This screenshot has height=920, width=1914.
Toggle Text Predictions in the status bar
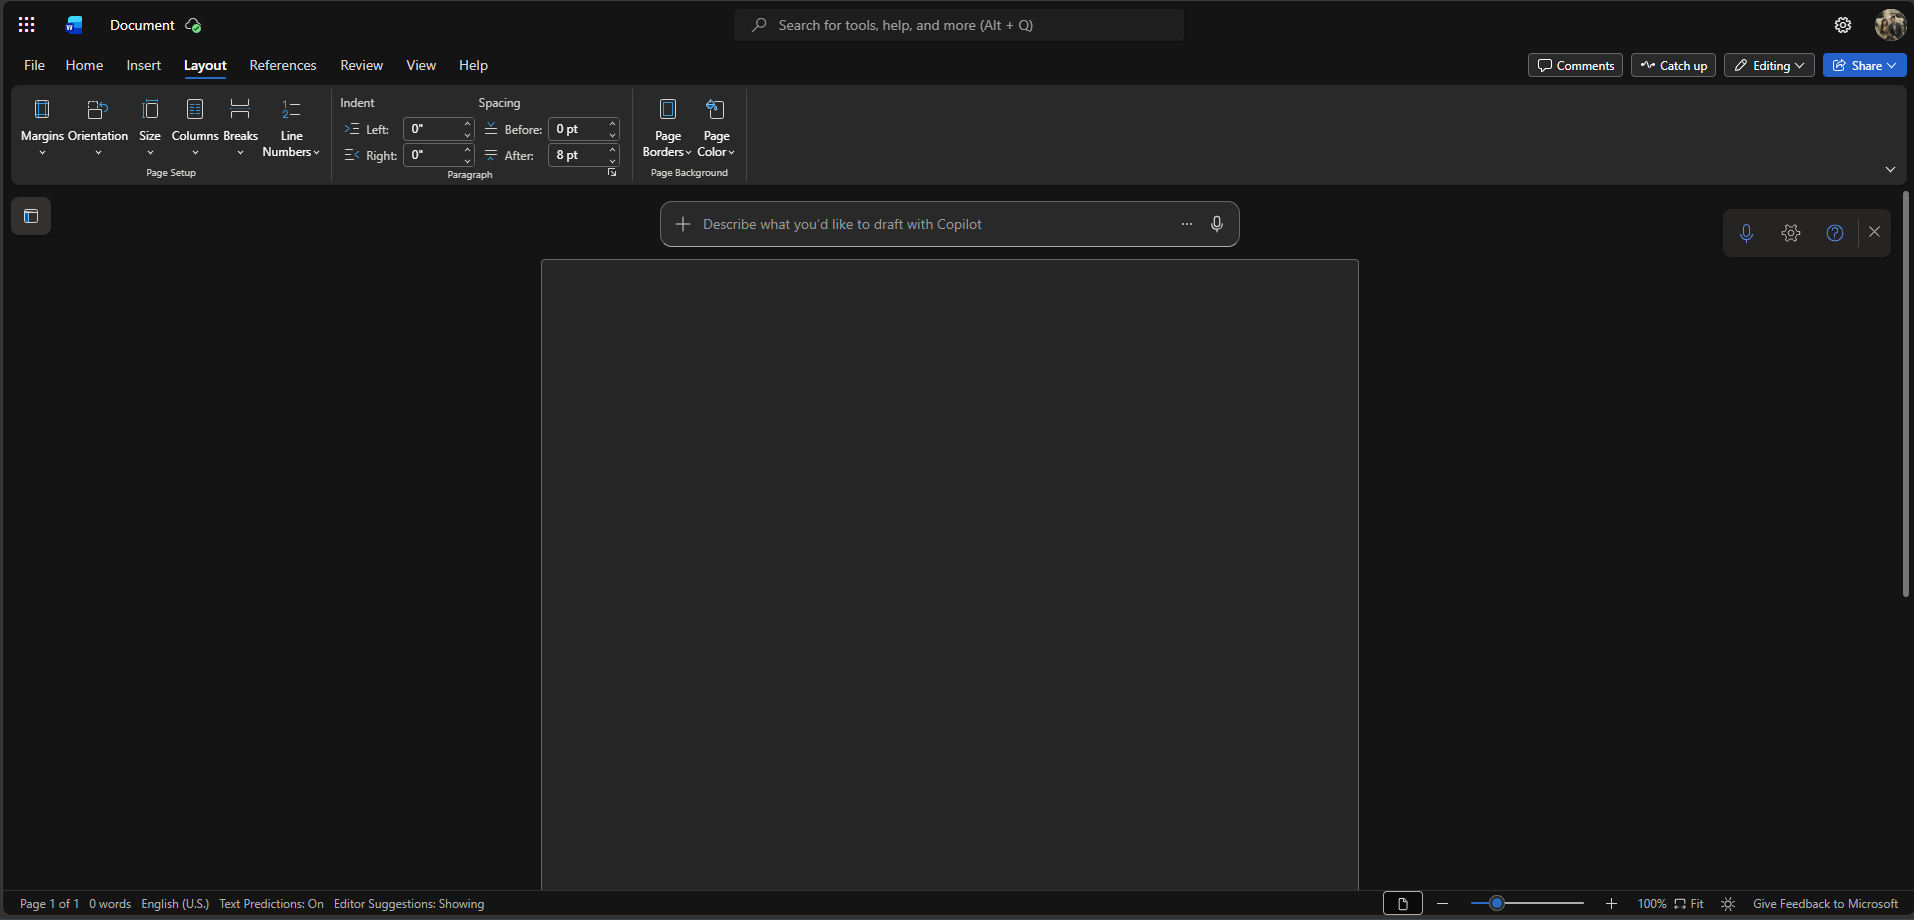pos(270,903)
